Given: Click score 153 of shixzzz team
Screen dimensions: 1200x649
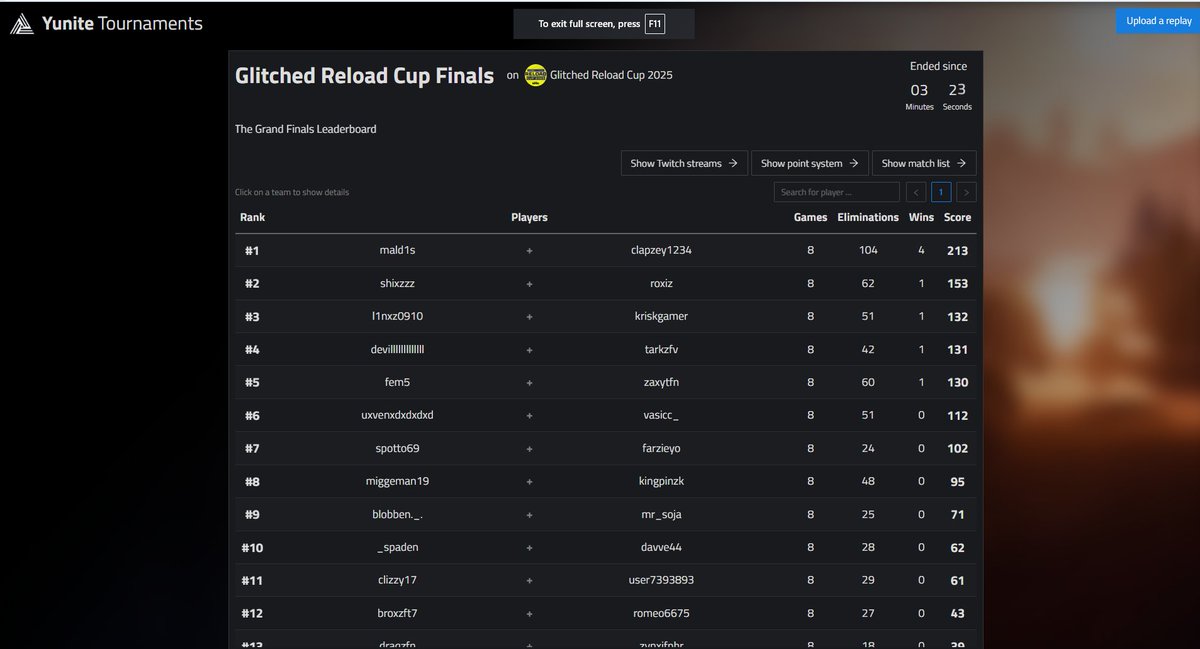Looking at the screenshot, I should 957,283.
